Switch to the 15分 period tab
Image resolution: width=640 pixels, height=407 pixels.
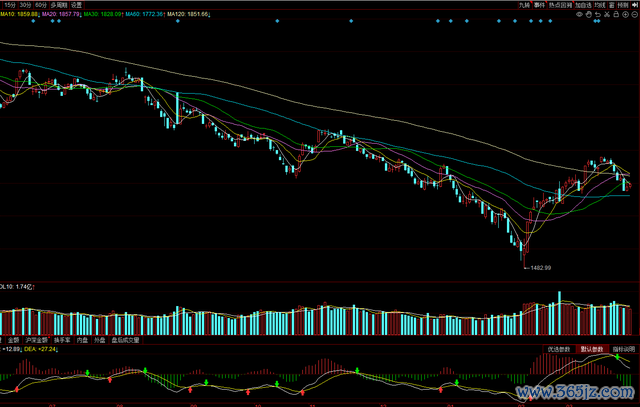coord(10,5)
